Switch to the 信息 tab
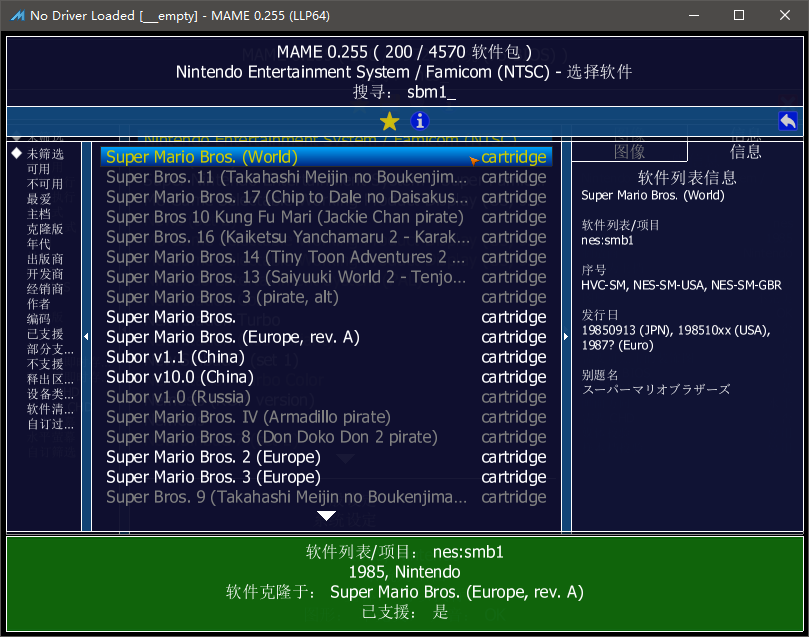 pyautogui.click(x=745, y=152)
